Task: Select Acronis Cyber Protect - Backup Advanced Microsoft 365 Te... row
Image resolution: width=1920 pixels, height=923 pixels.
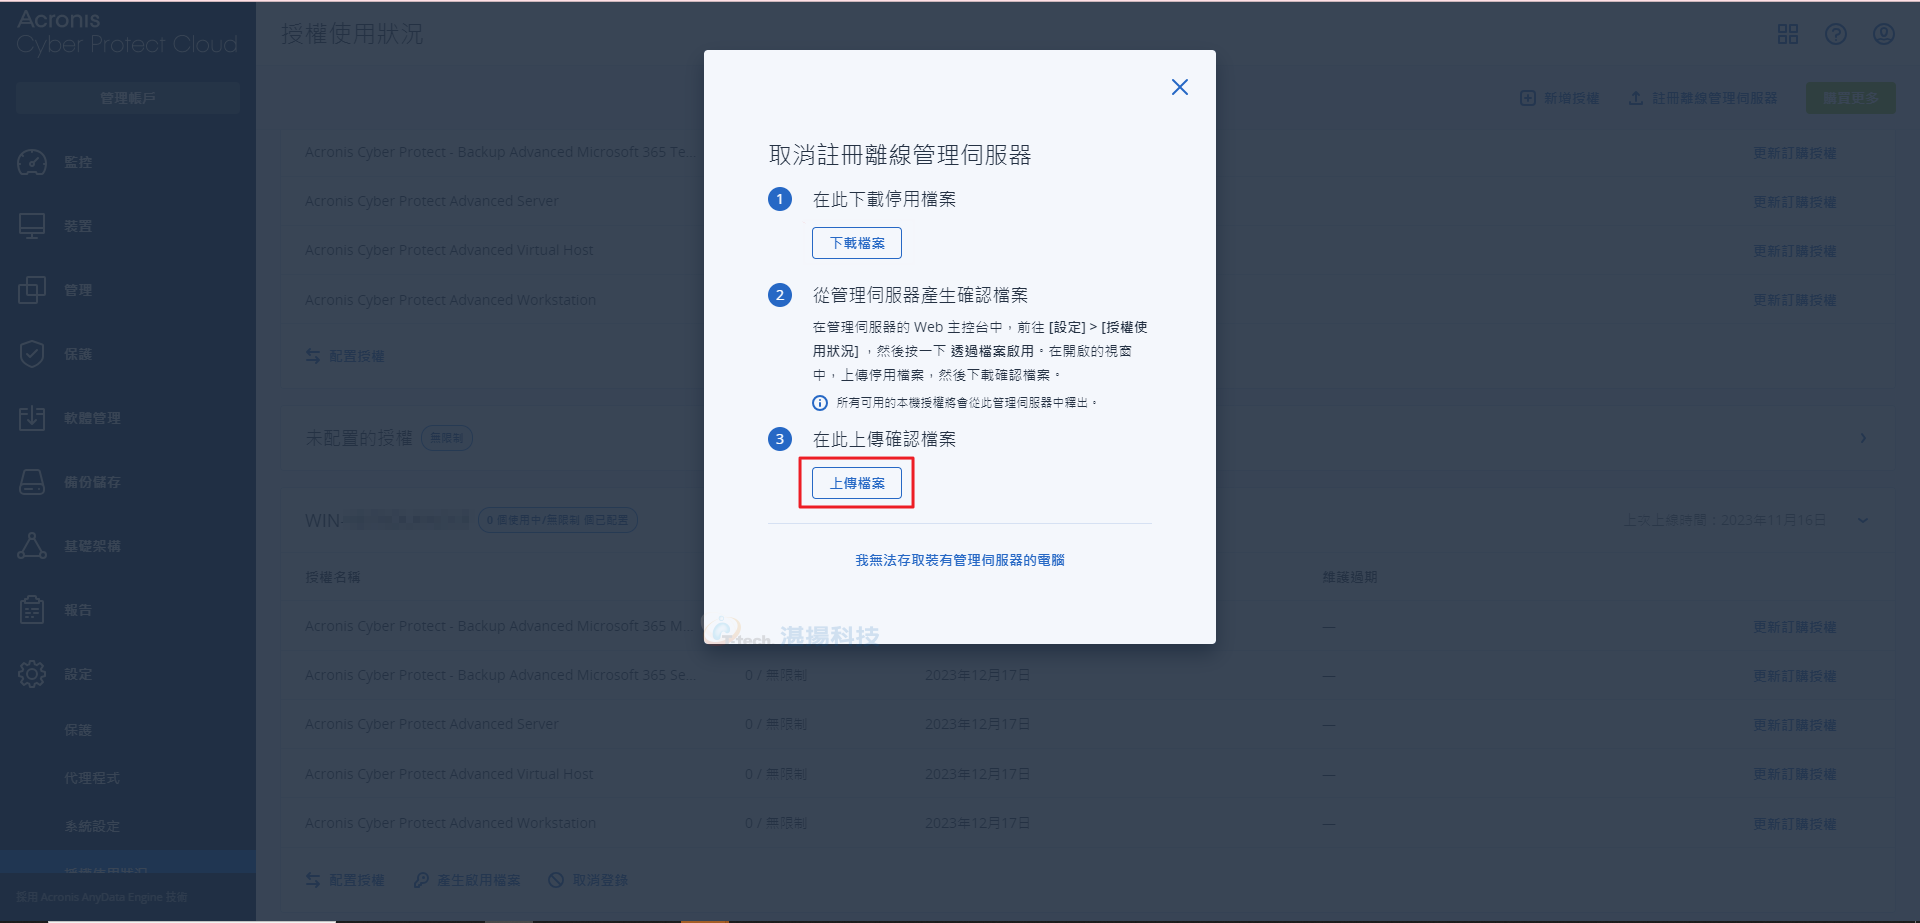Action: pyautogui.click(x=1088, y=152)
